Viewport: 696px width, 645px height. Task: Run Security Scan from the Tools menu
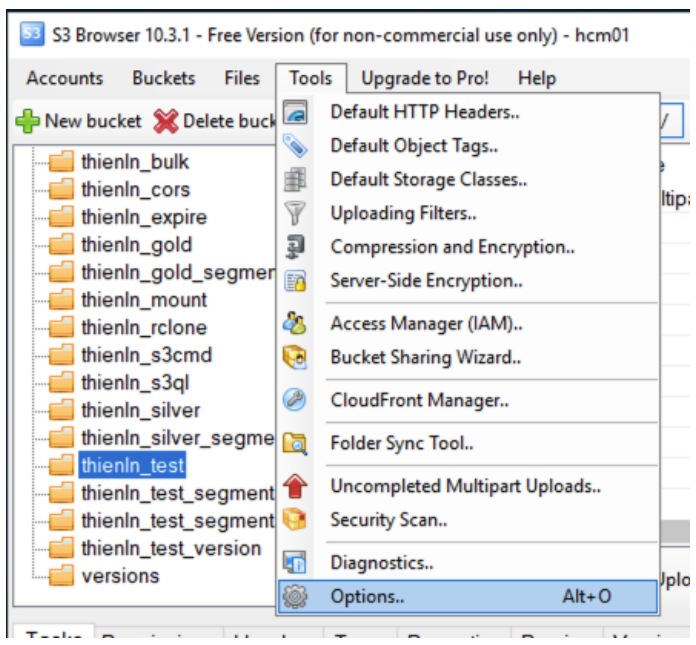coord(388,520)
